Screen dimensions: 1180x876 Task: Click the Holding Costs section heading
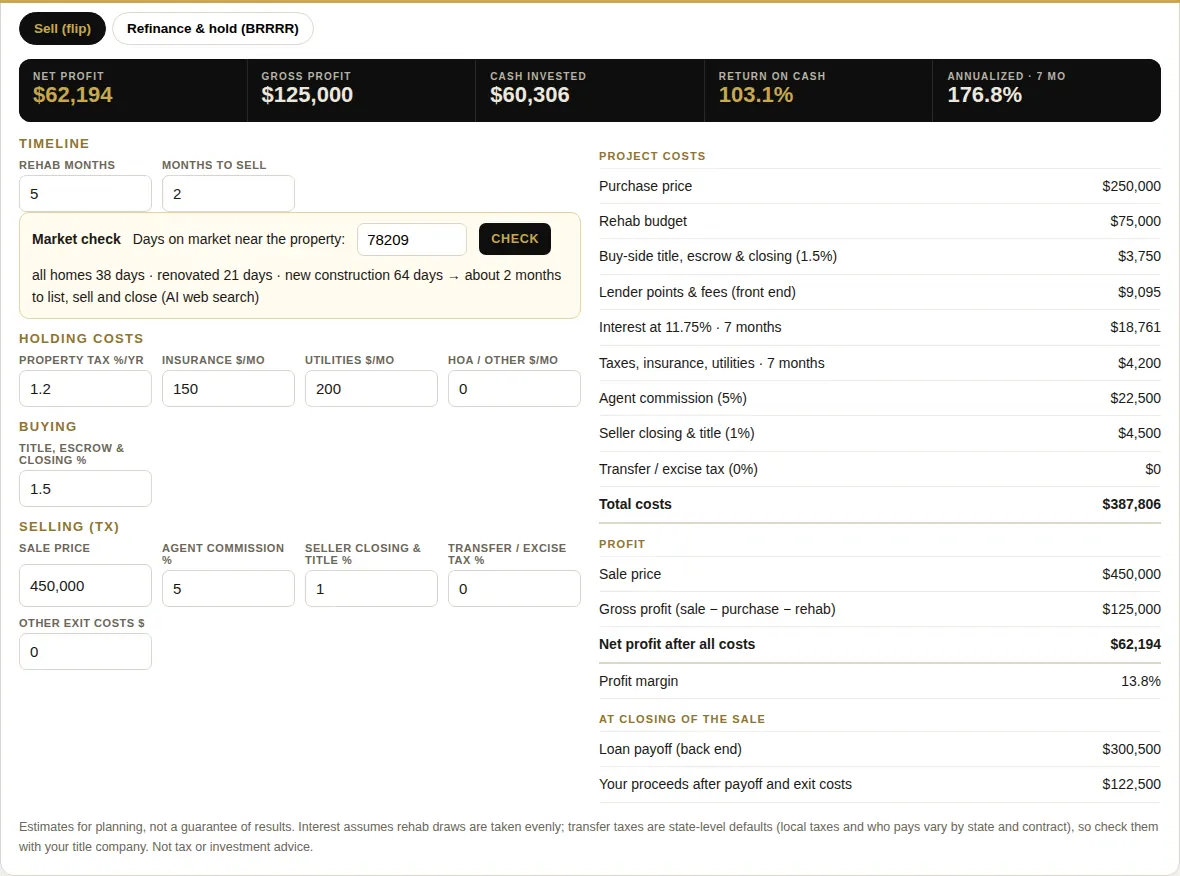tap(81, 339)
